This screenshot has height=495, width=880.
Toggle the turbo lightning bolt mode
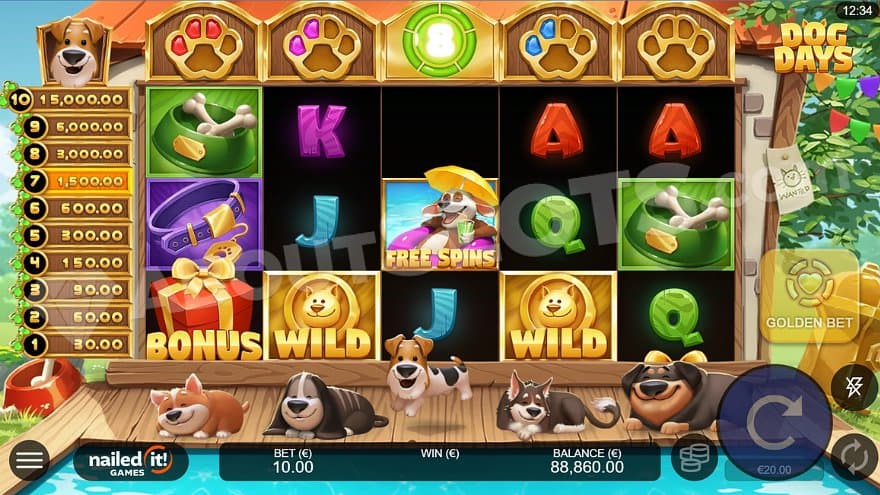[x=854, y=386]
